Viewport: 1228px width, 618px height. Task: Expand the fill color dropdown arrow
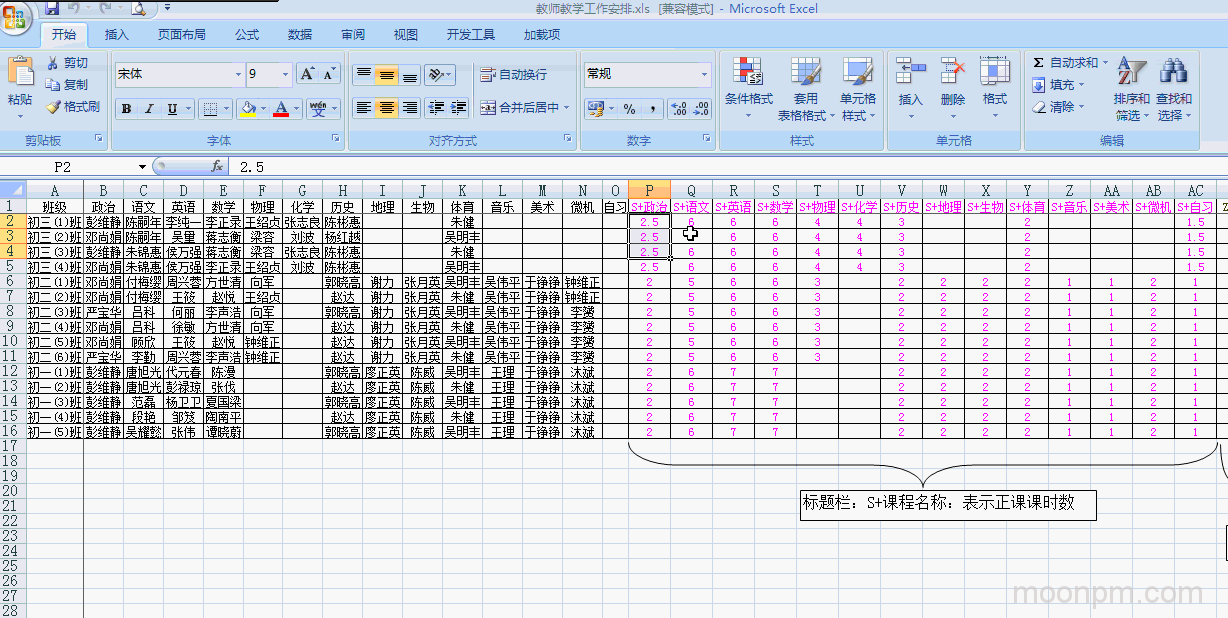(262, 109)
